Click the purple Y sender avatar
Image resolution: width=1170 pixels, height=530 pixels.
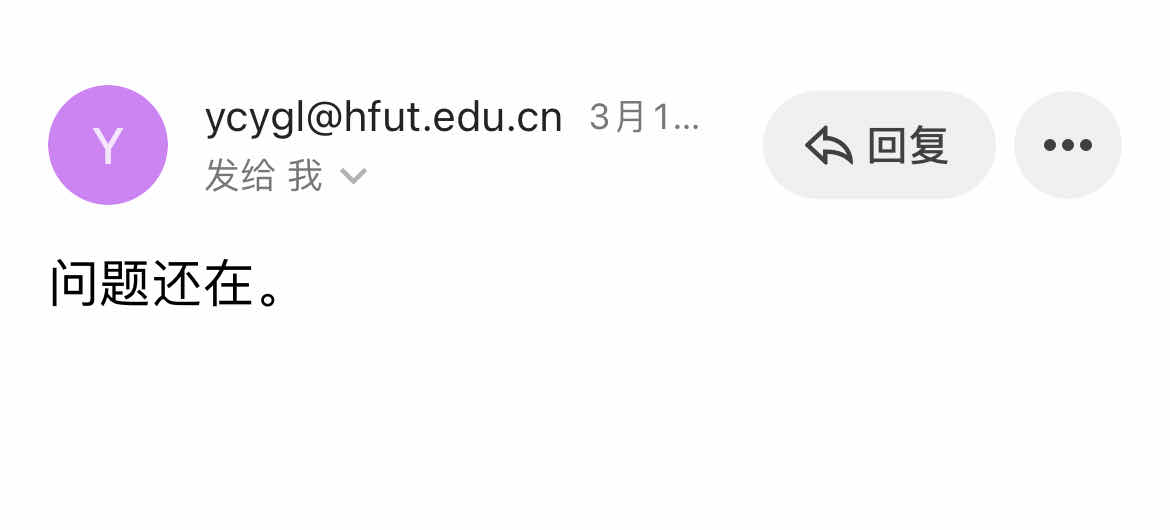coord(107,146)
